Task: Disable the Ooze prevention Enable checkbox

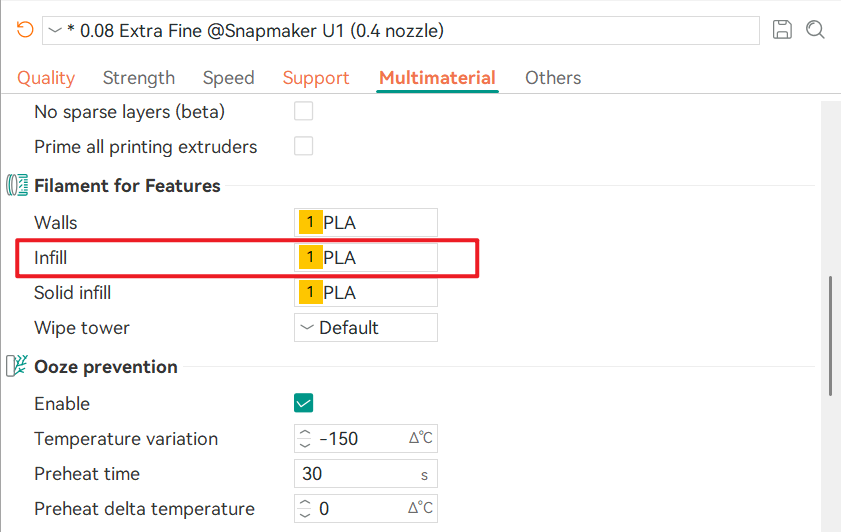Action: [x=304, y=403]
